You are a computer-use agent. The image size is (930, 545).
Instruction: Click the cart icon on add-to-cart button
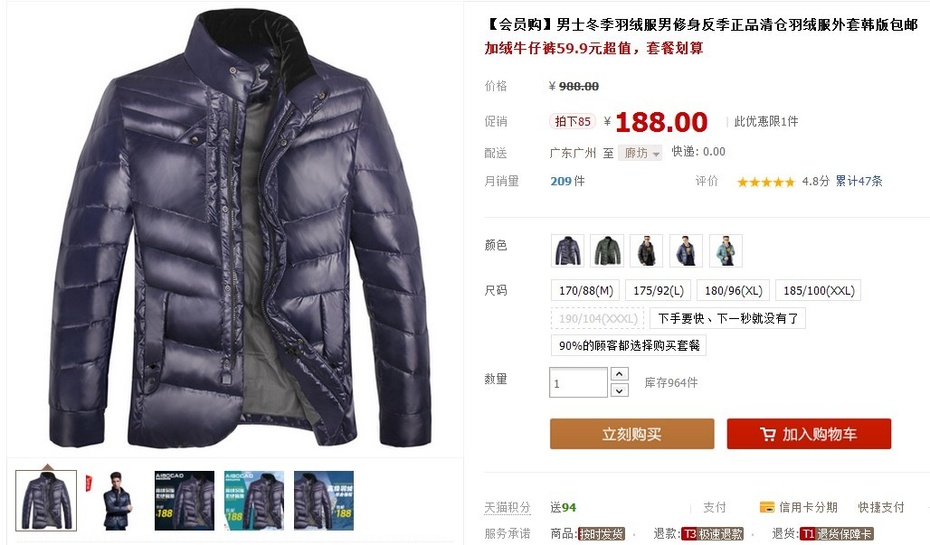(767, 435)
